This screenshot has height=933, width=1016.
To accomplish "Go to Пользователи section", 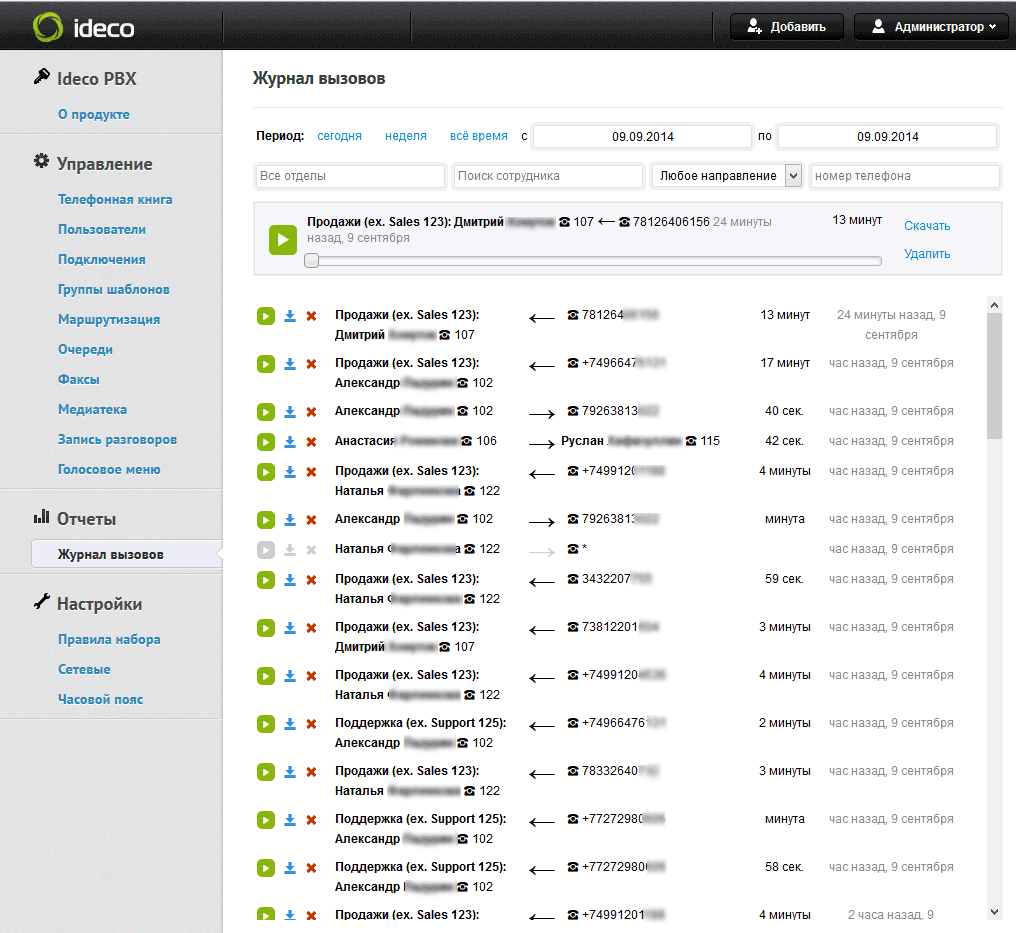I will [x=102, y=229].
